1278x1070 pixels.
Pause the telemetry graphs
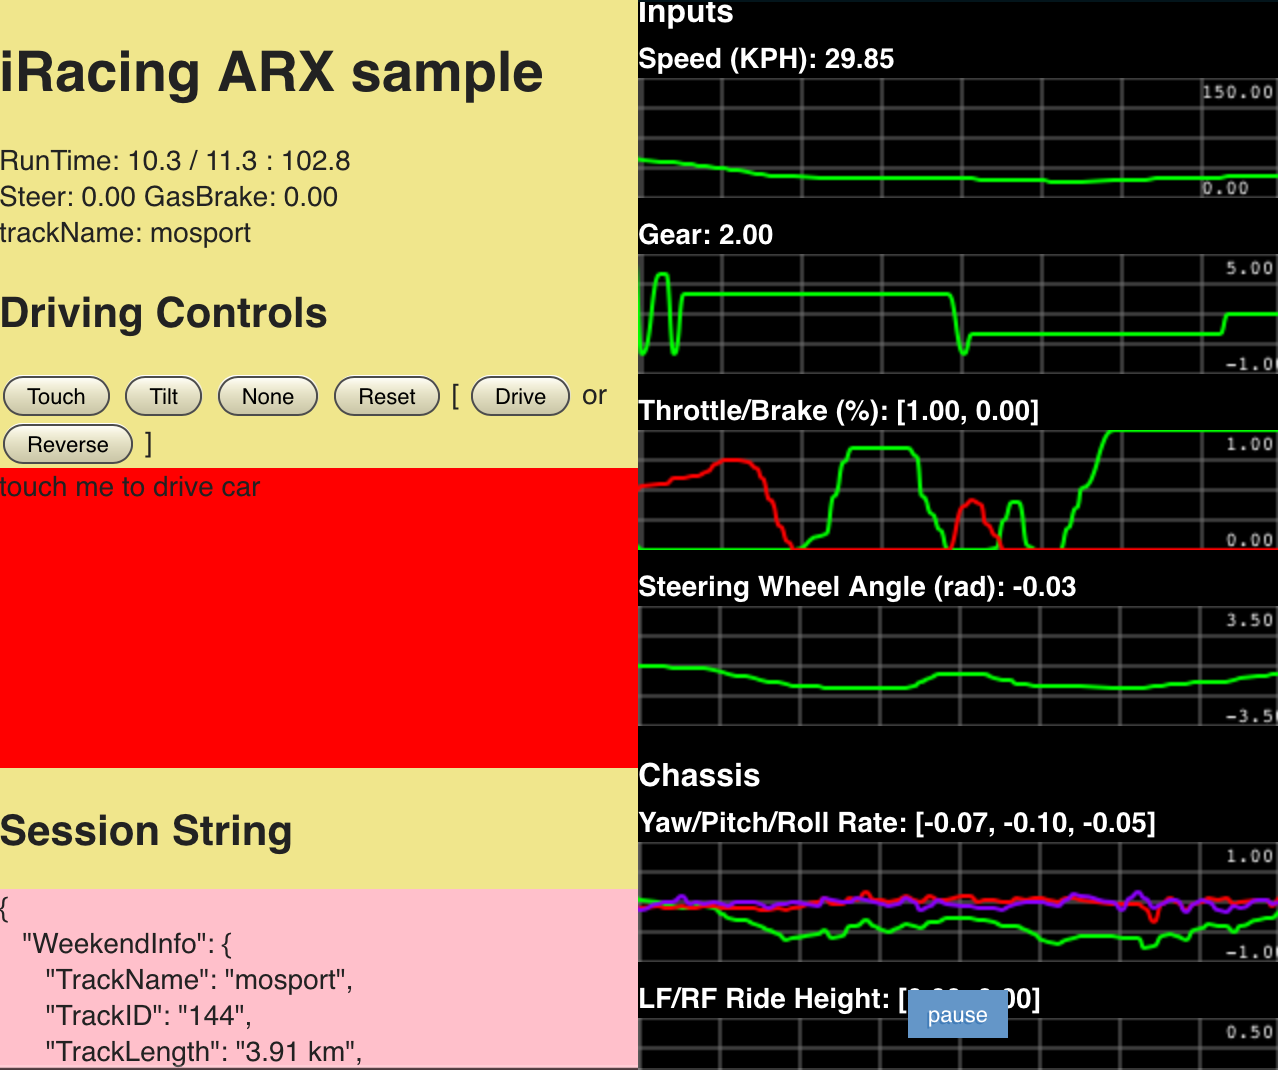(957, 1015)
